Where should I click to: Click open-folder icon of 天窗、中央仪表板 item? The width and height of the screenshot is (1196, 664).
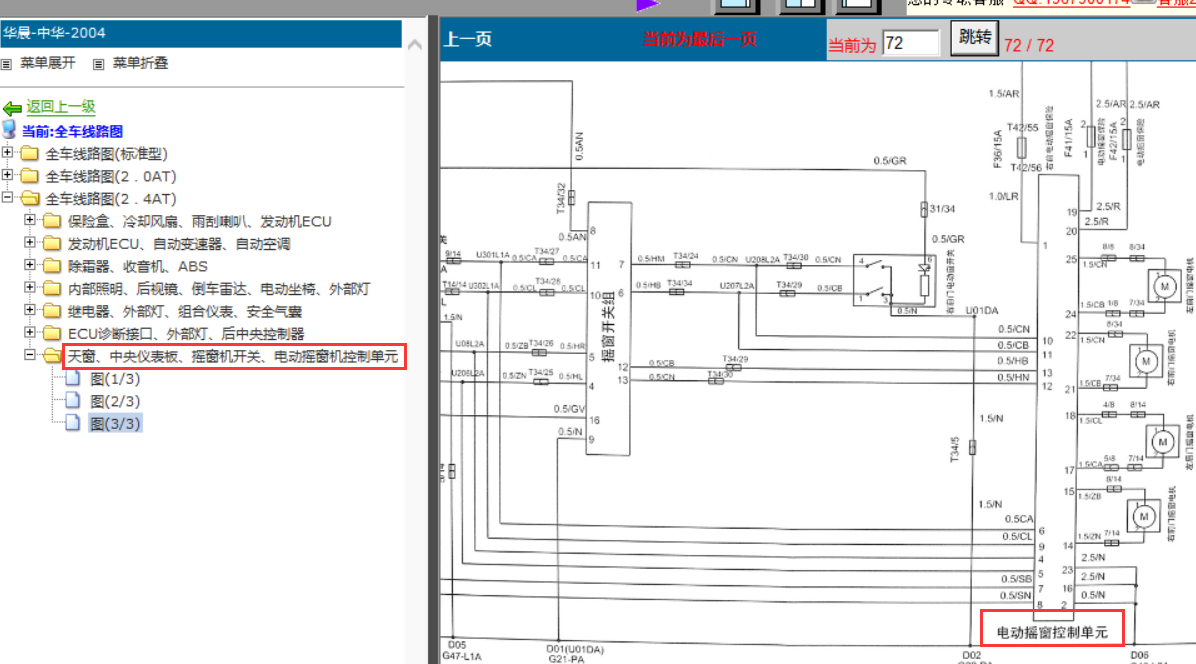(x=52, y=356)
